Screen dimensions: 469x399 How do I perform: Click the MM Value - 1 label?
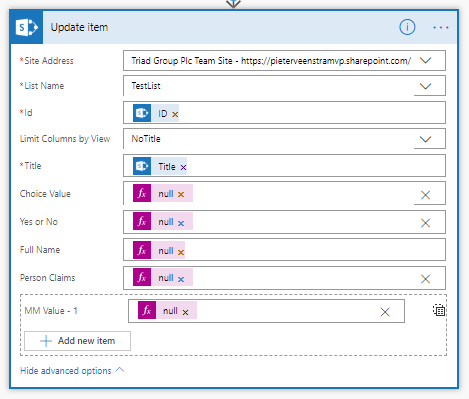click(x=51, y=311)
